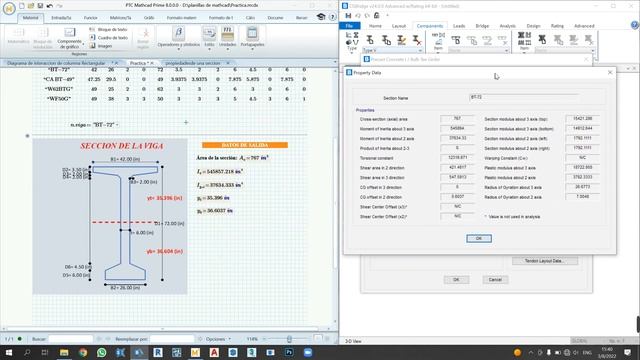Expand Operadores y símbolos dropdown arrow
The image size is (640, 360).
178,49
